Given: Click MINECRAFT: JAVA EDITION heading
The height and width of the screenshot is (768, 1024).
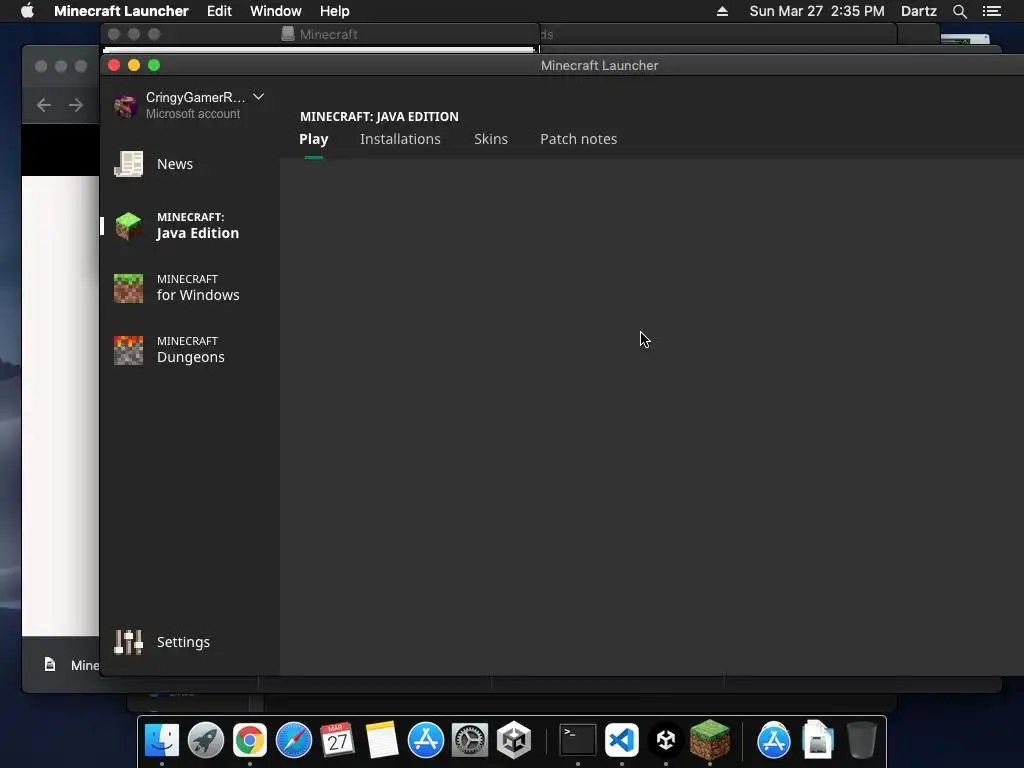Looking at the screenshot, I should click(x=379, y=117).
